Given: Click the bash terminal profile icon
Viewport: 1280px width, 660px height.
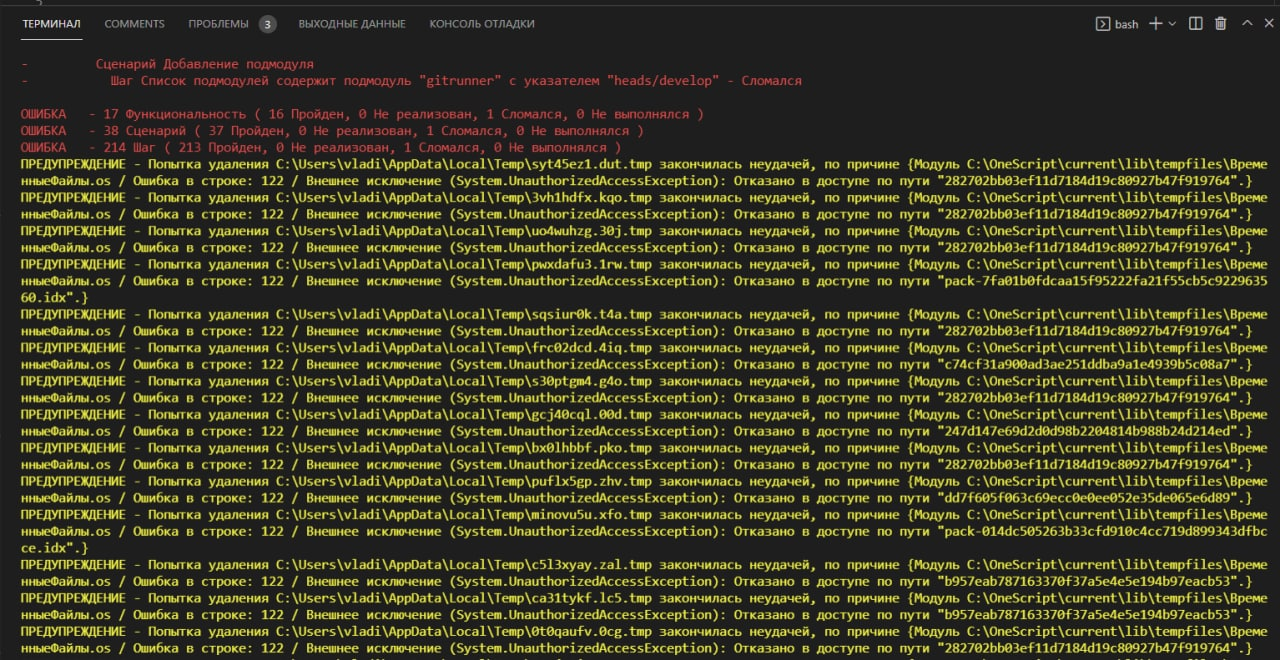Looking at the screenshot, I should tap(1103, 24).
